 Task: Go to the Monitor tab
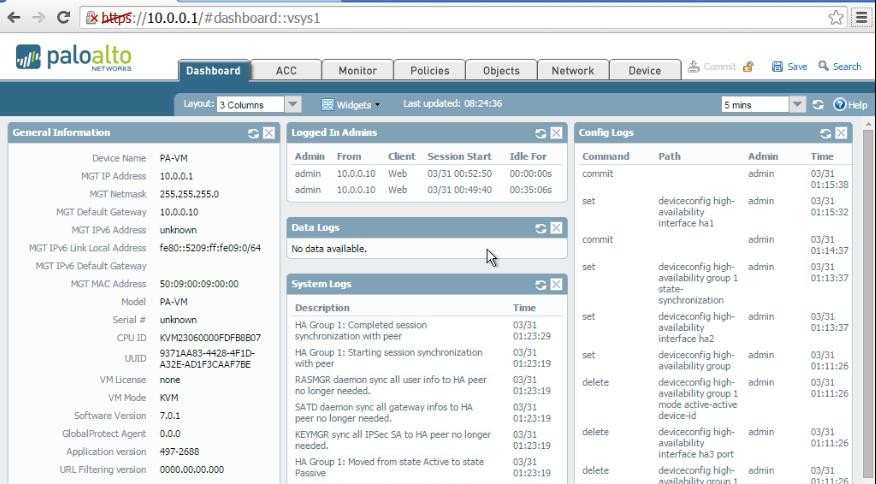[x=357, y=71]
